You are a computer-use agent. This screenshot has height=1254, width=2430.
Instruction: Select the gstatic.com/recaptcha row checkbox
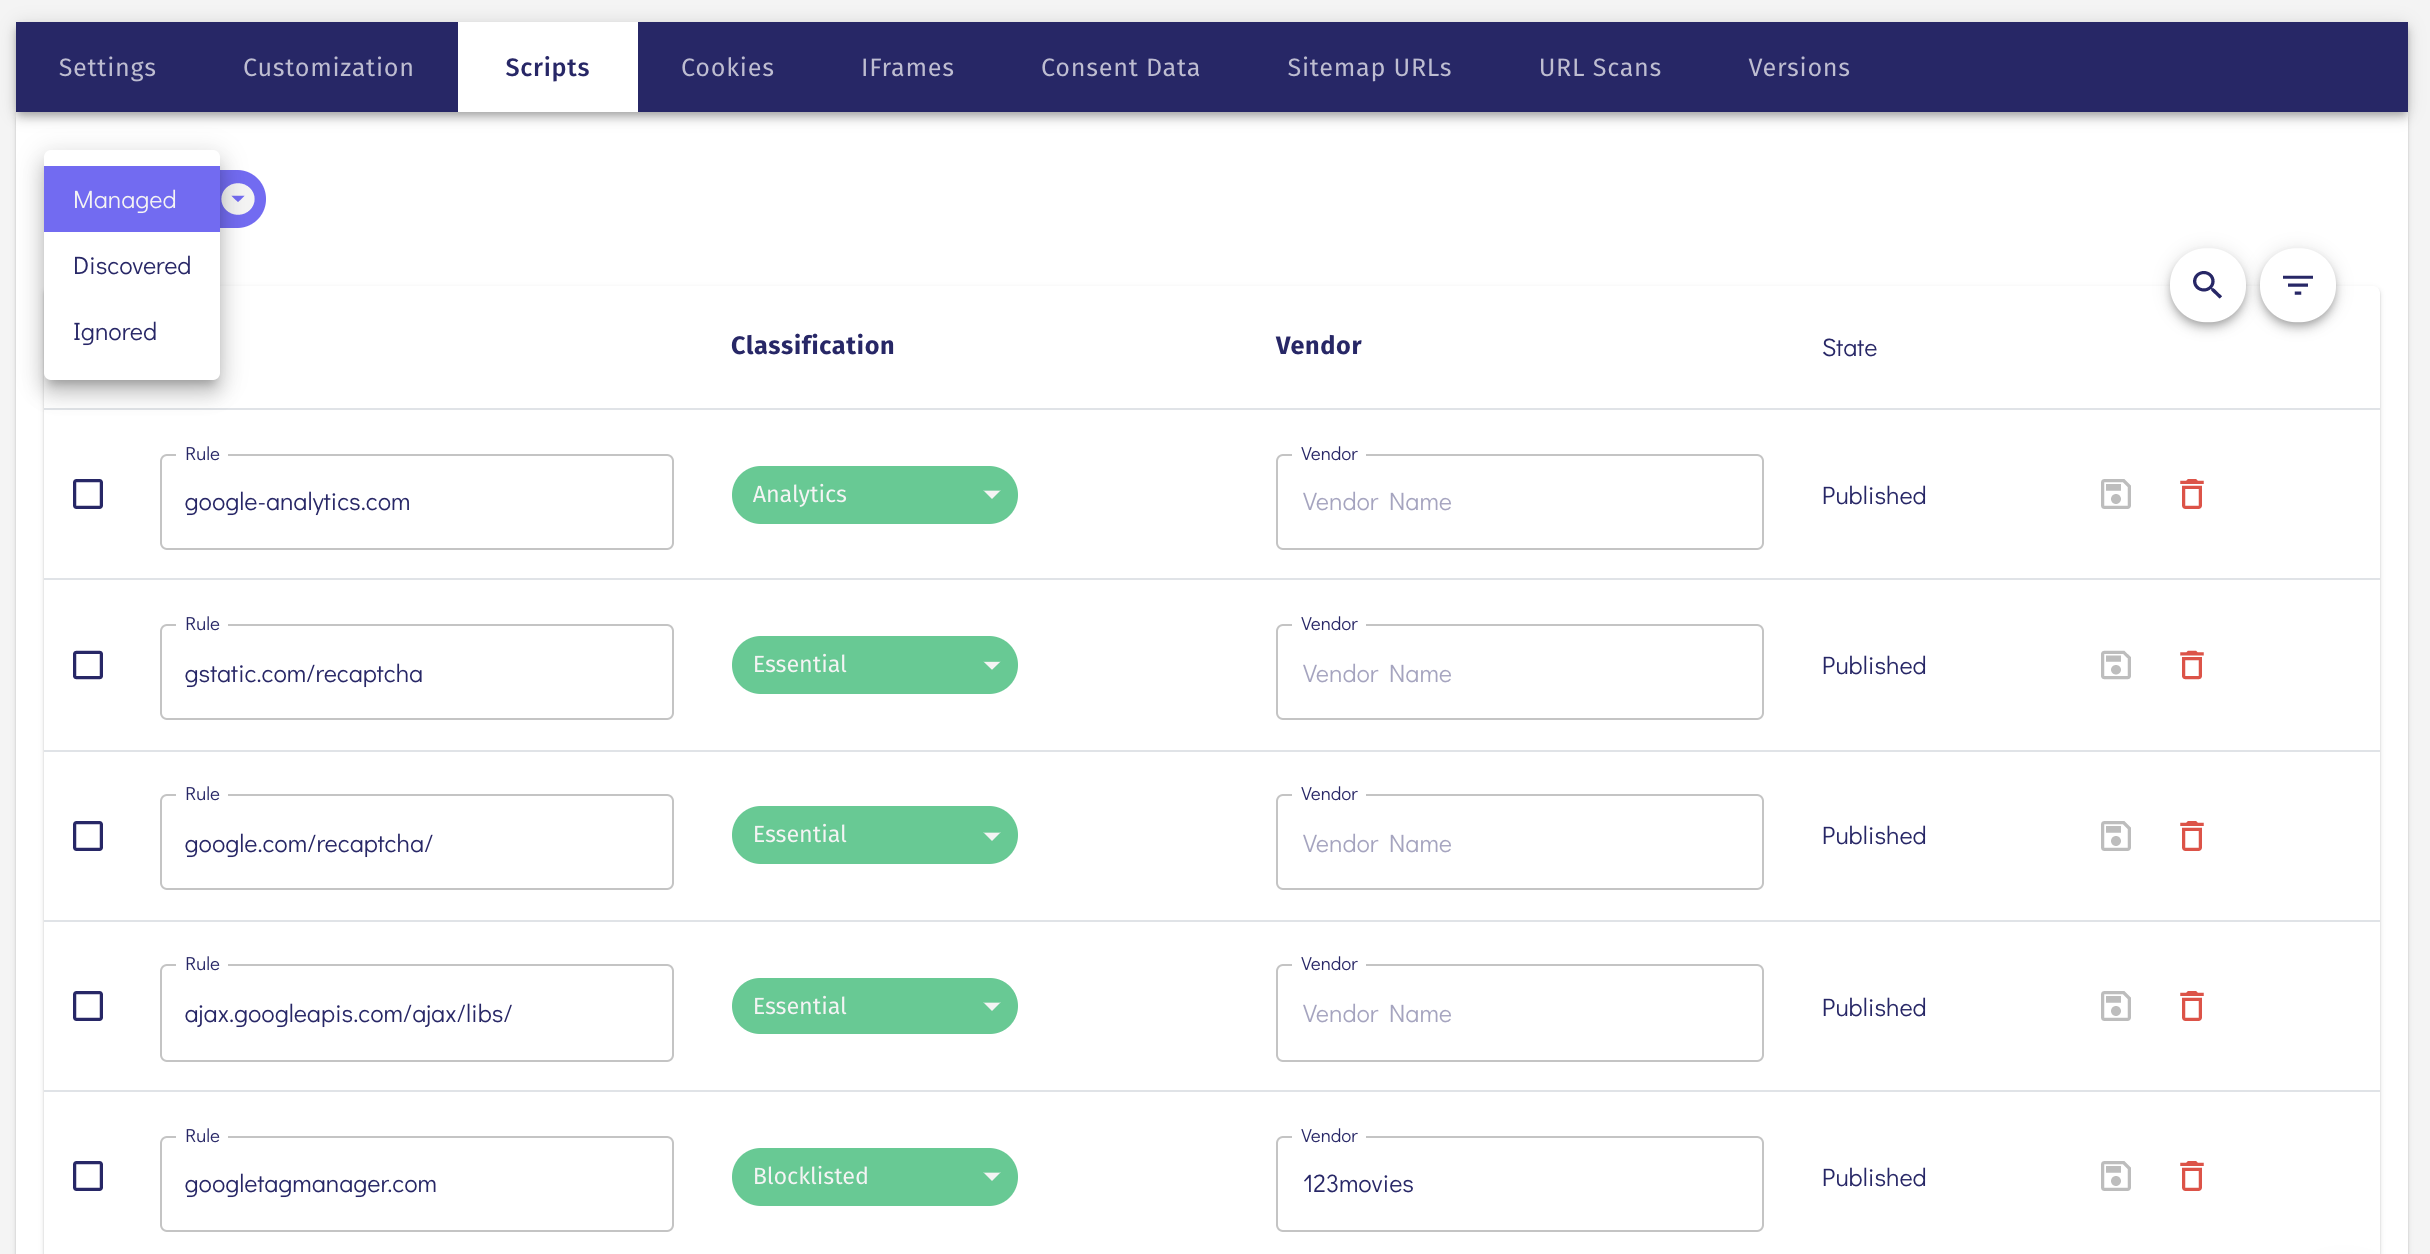tap(88, 665)
